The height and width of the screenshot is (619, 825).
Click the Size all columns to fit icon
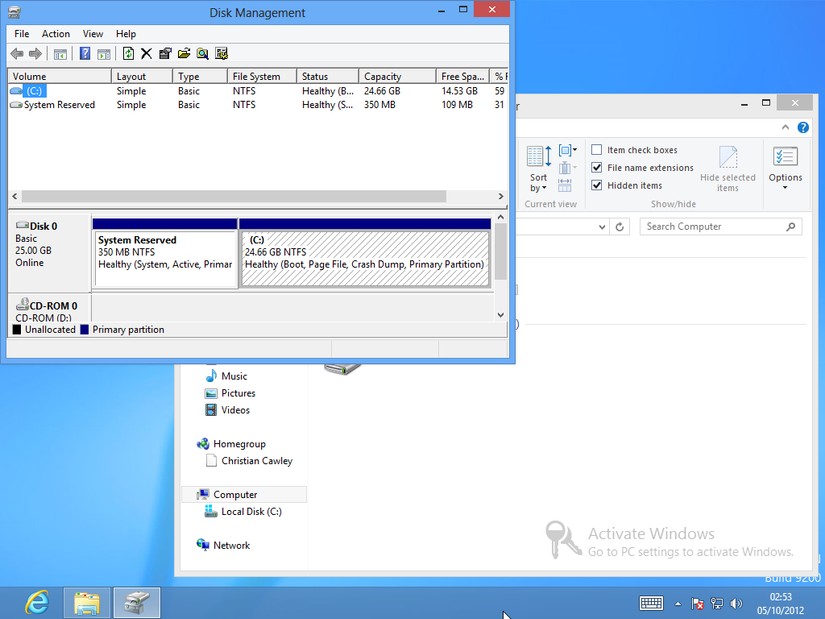tap(565, 185)
